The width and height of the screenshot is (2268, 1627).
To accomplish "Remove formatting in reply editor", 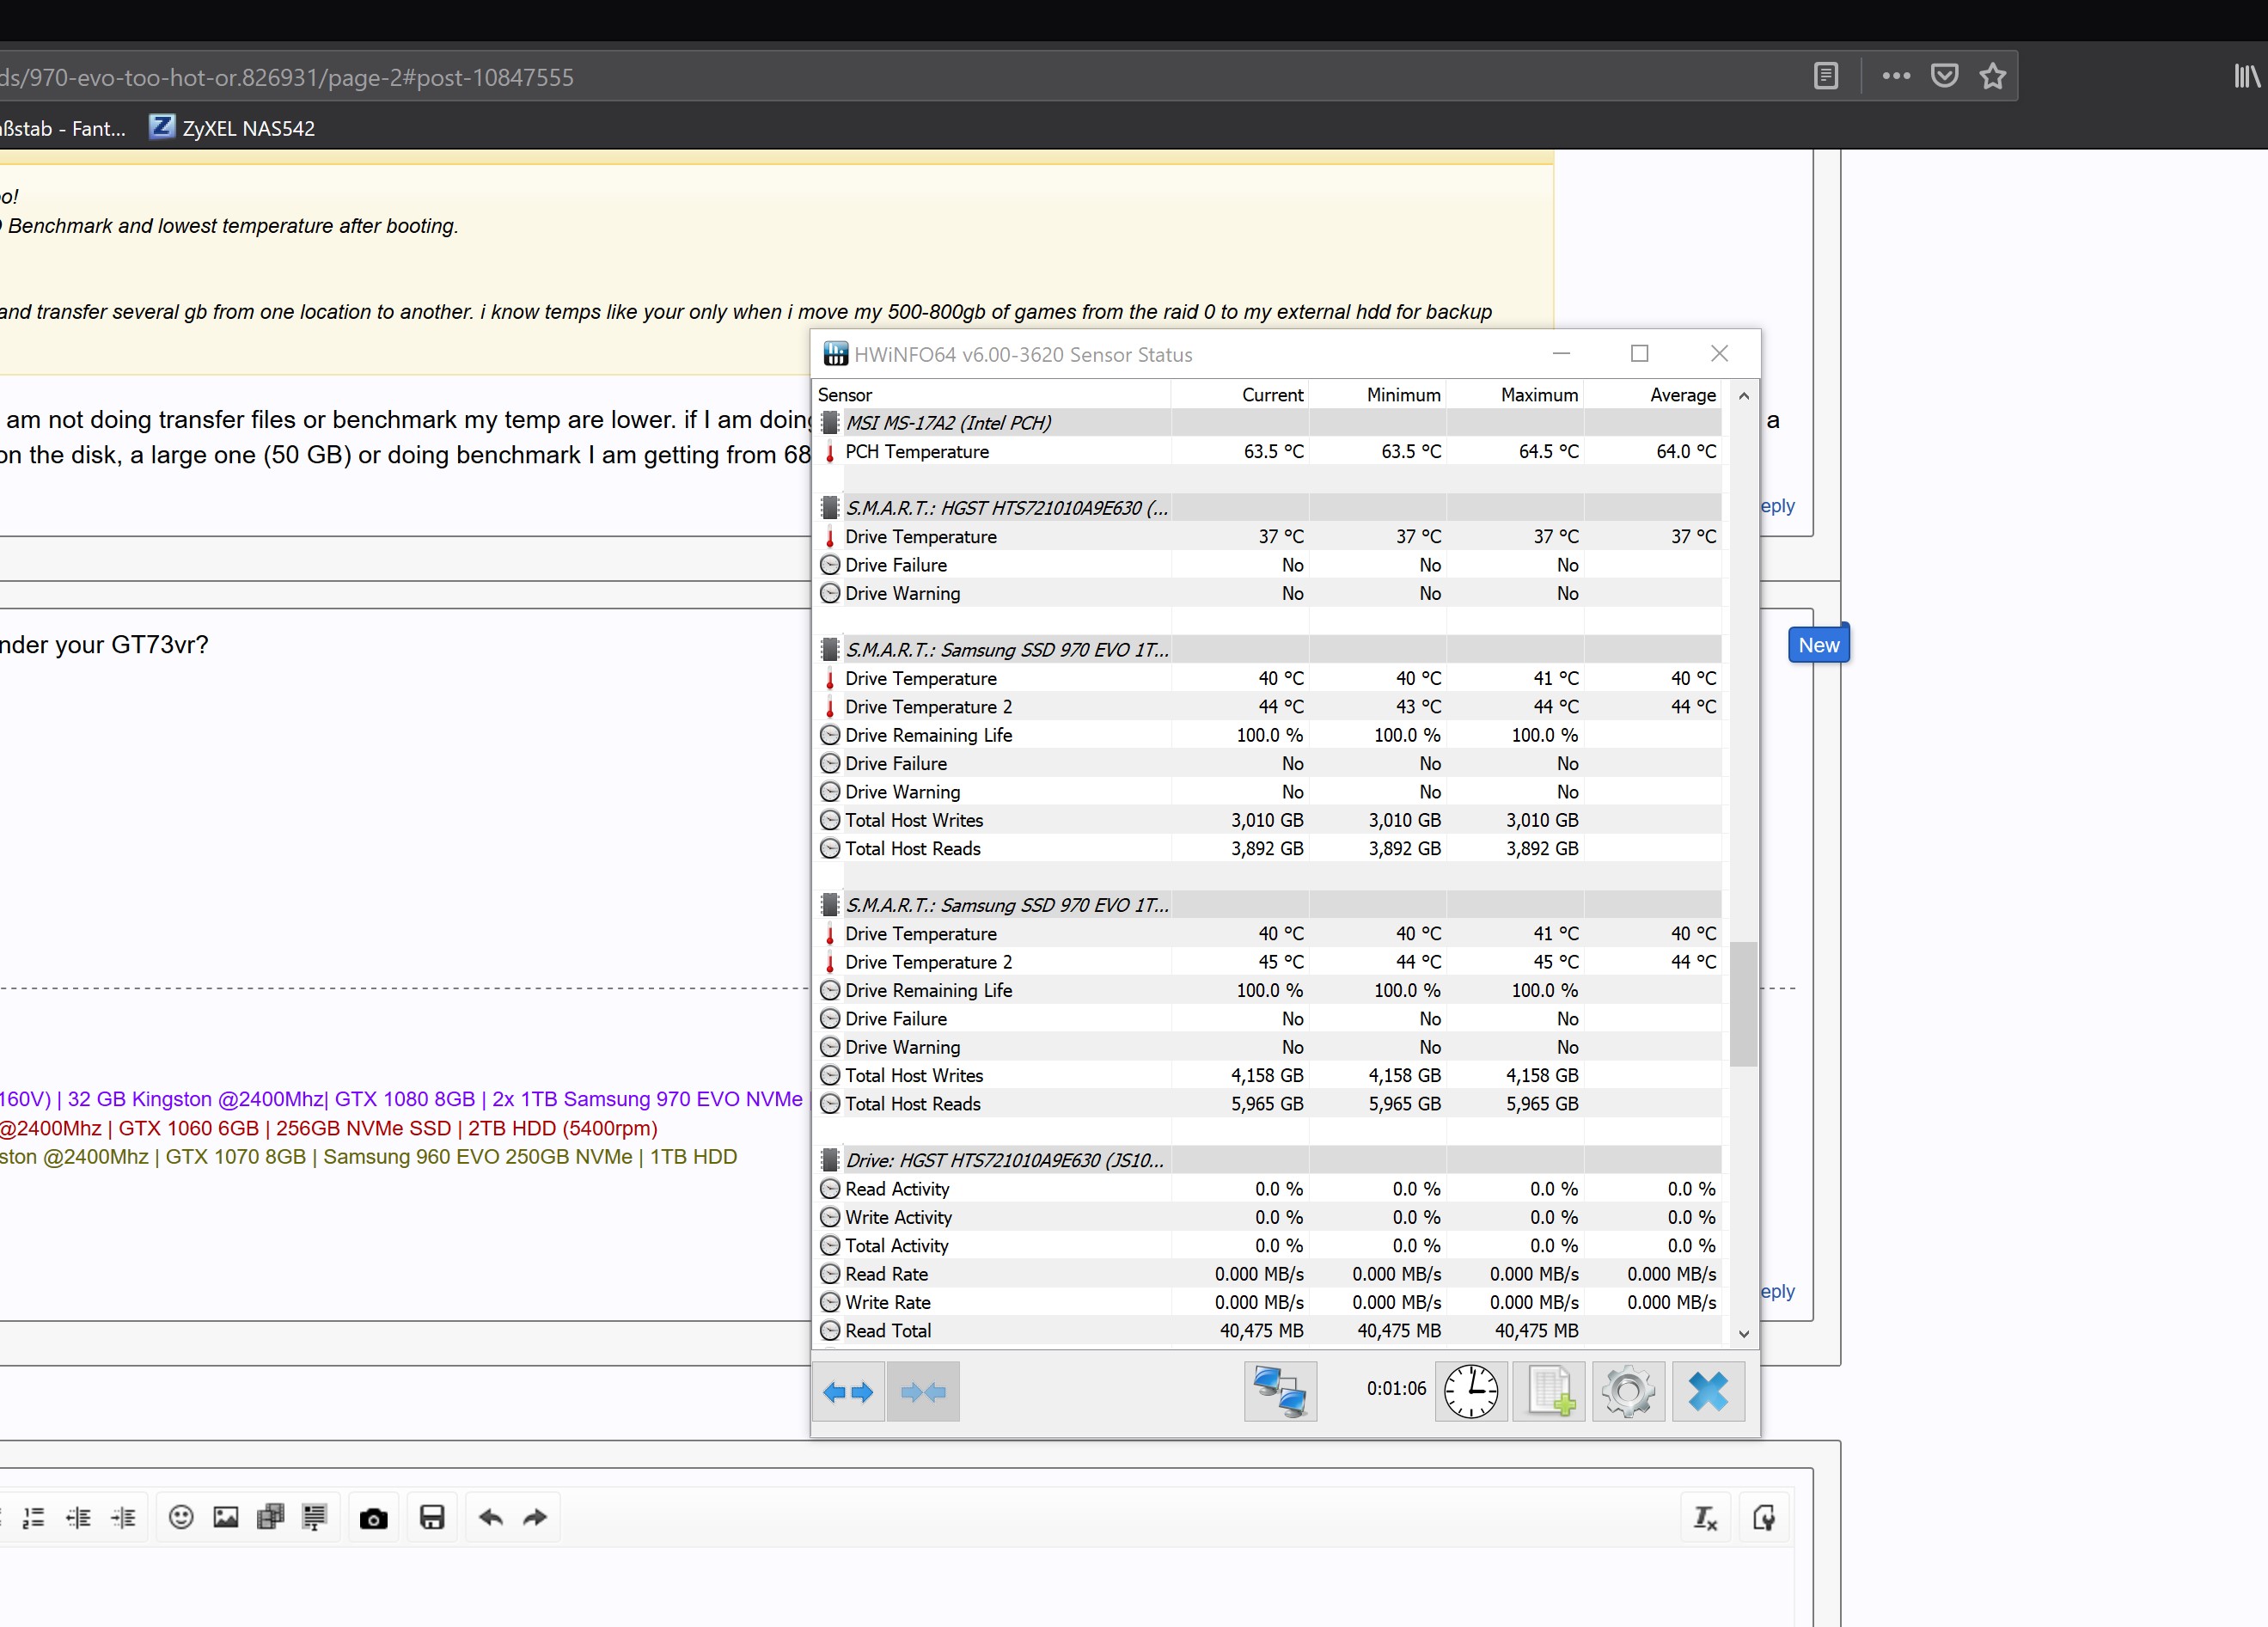I will [1705, 1518].
